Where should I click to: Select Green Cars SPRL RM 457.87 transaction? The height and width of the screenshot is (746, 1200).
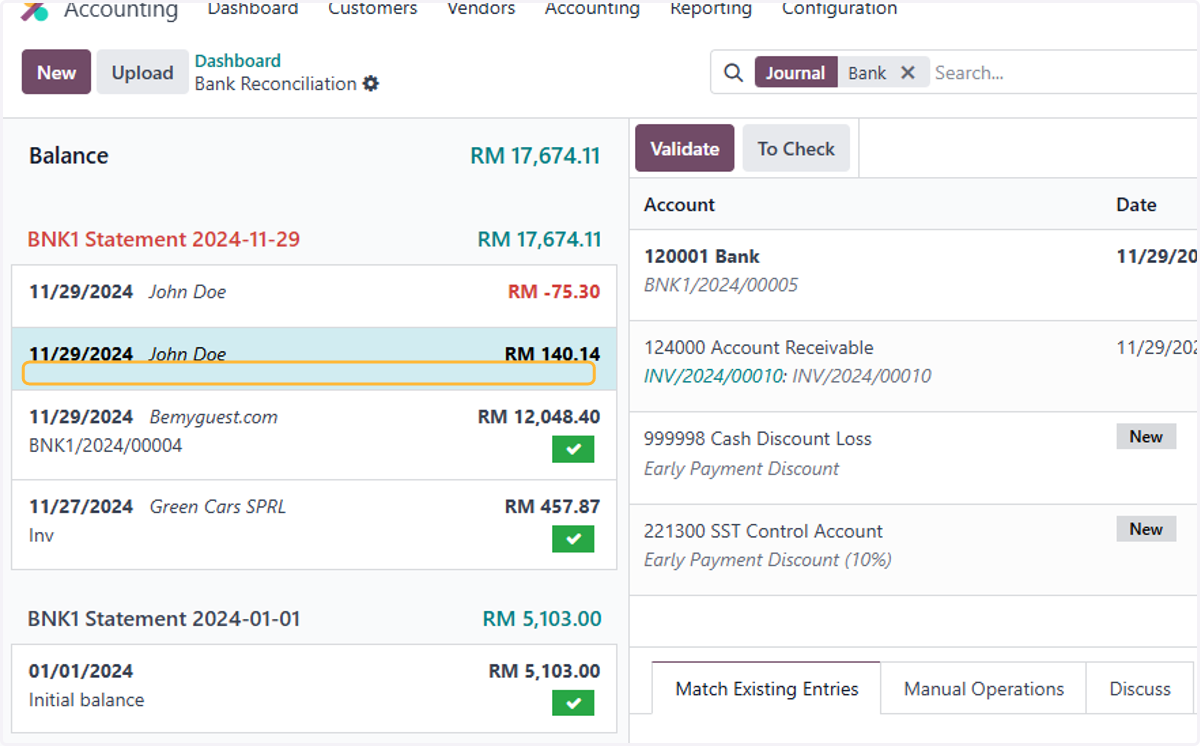click(314, 525)
